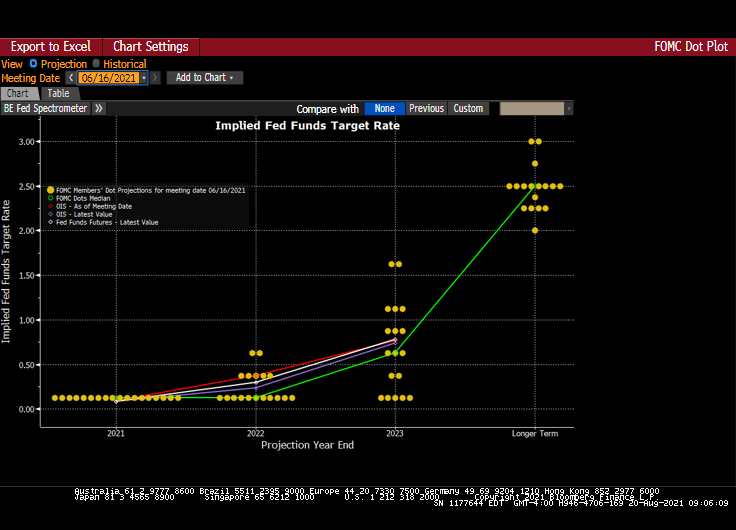Click FOMC Members' Dot Projections legend marker
This screenshot has height=530, width=736.
[51, 189]
